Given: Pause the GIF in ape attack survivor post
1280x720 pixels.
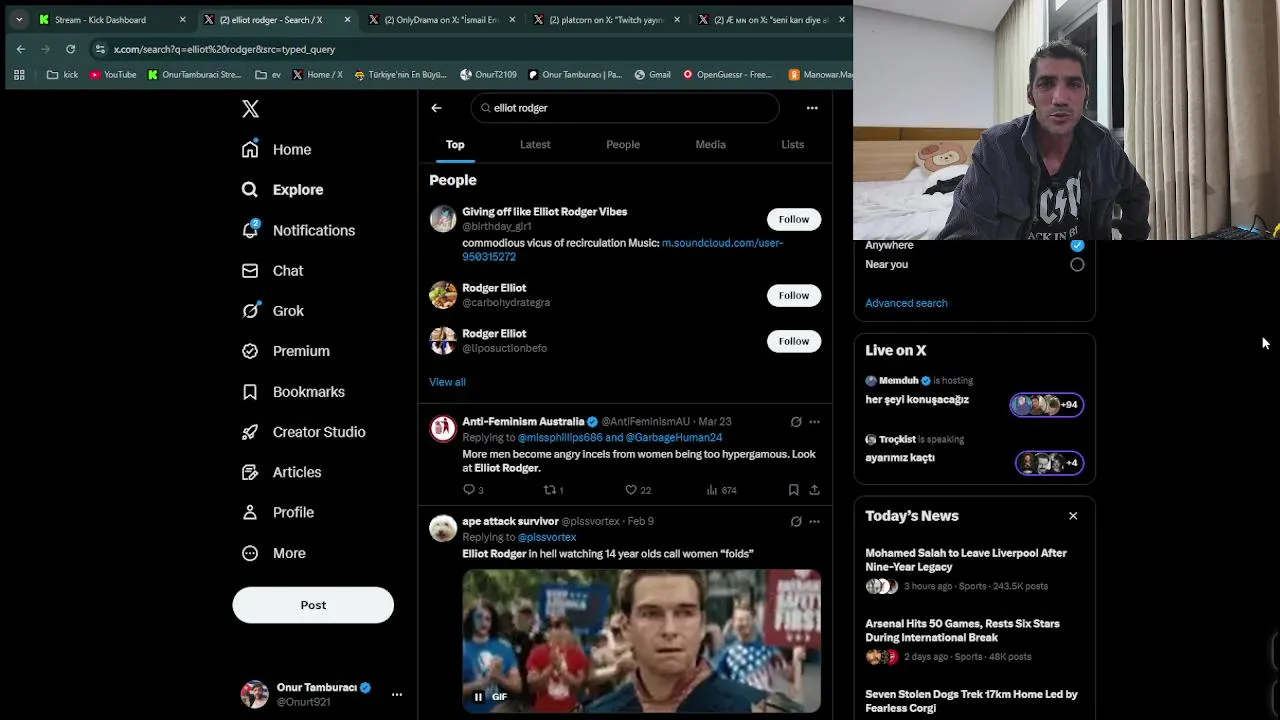Looking at the screenshot, I should [x=478, y=697].
